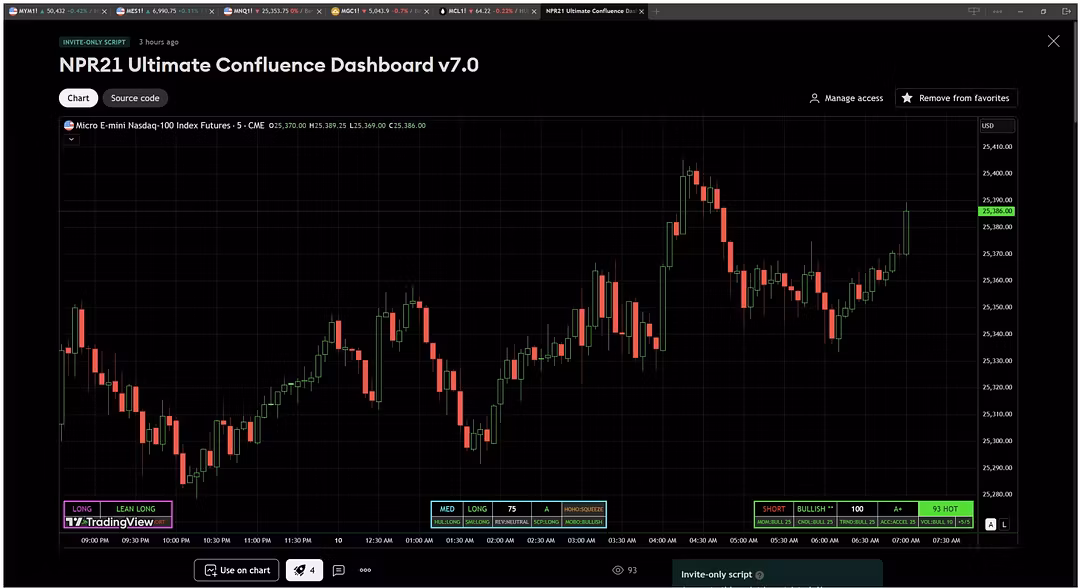Toggle auto scale 'A' button
The height and width of the screenshot is (588, 1080).
(991, 524)
